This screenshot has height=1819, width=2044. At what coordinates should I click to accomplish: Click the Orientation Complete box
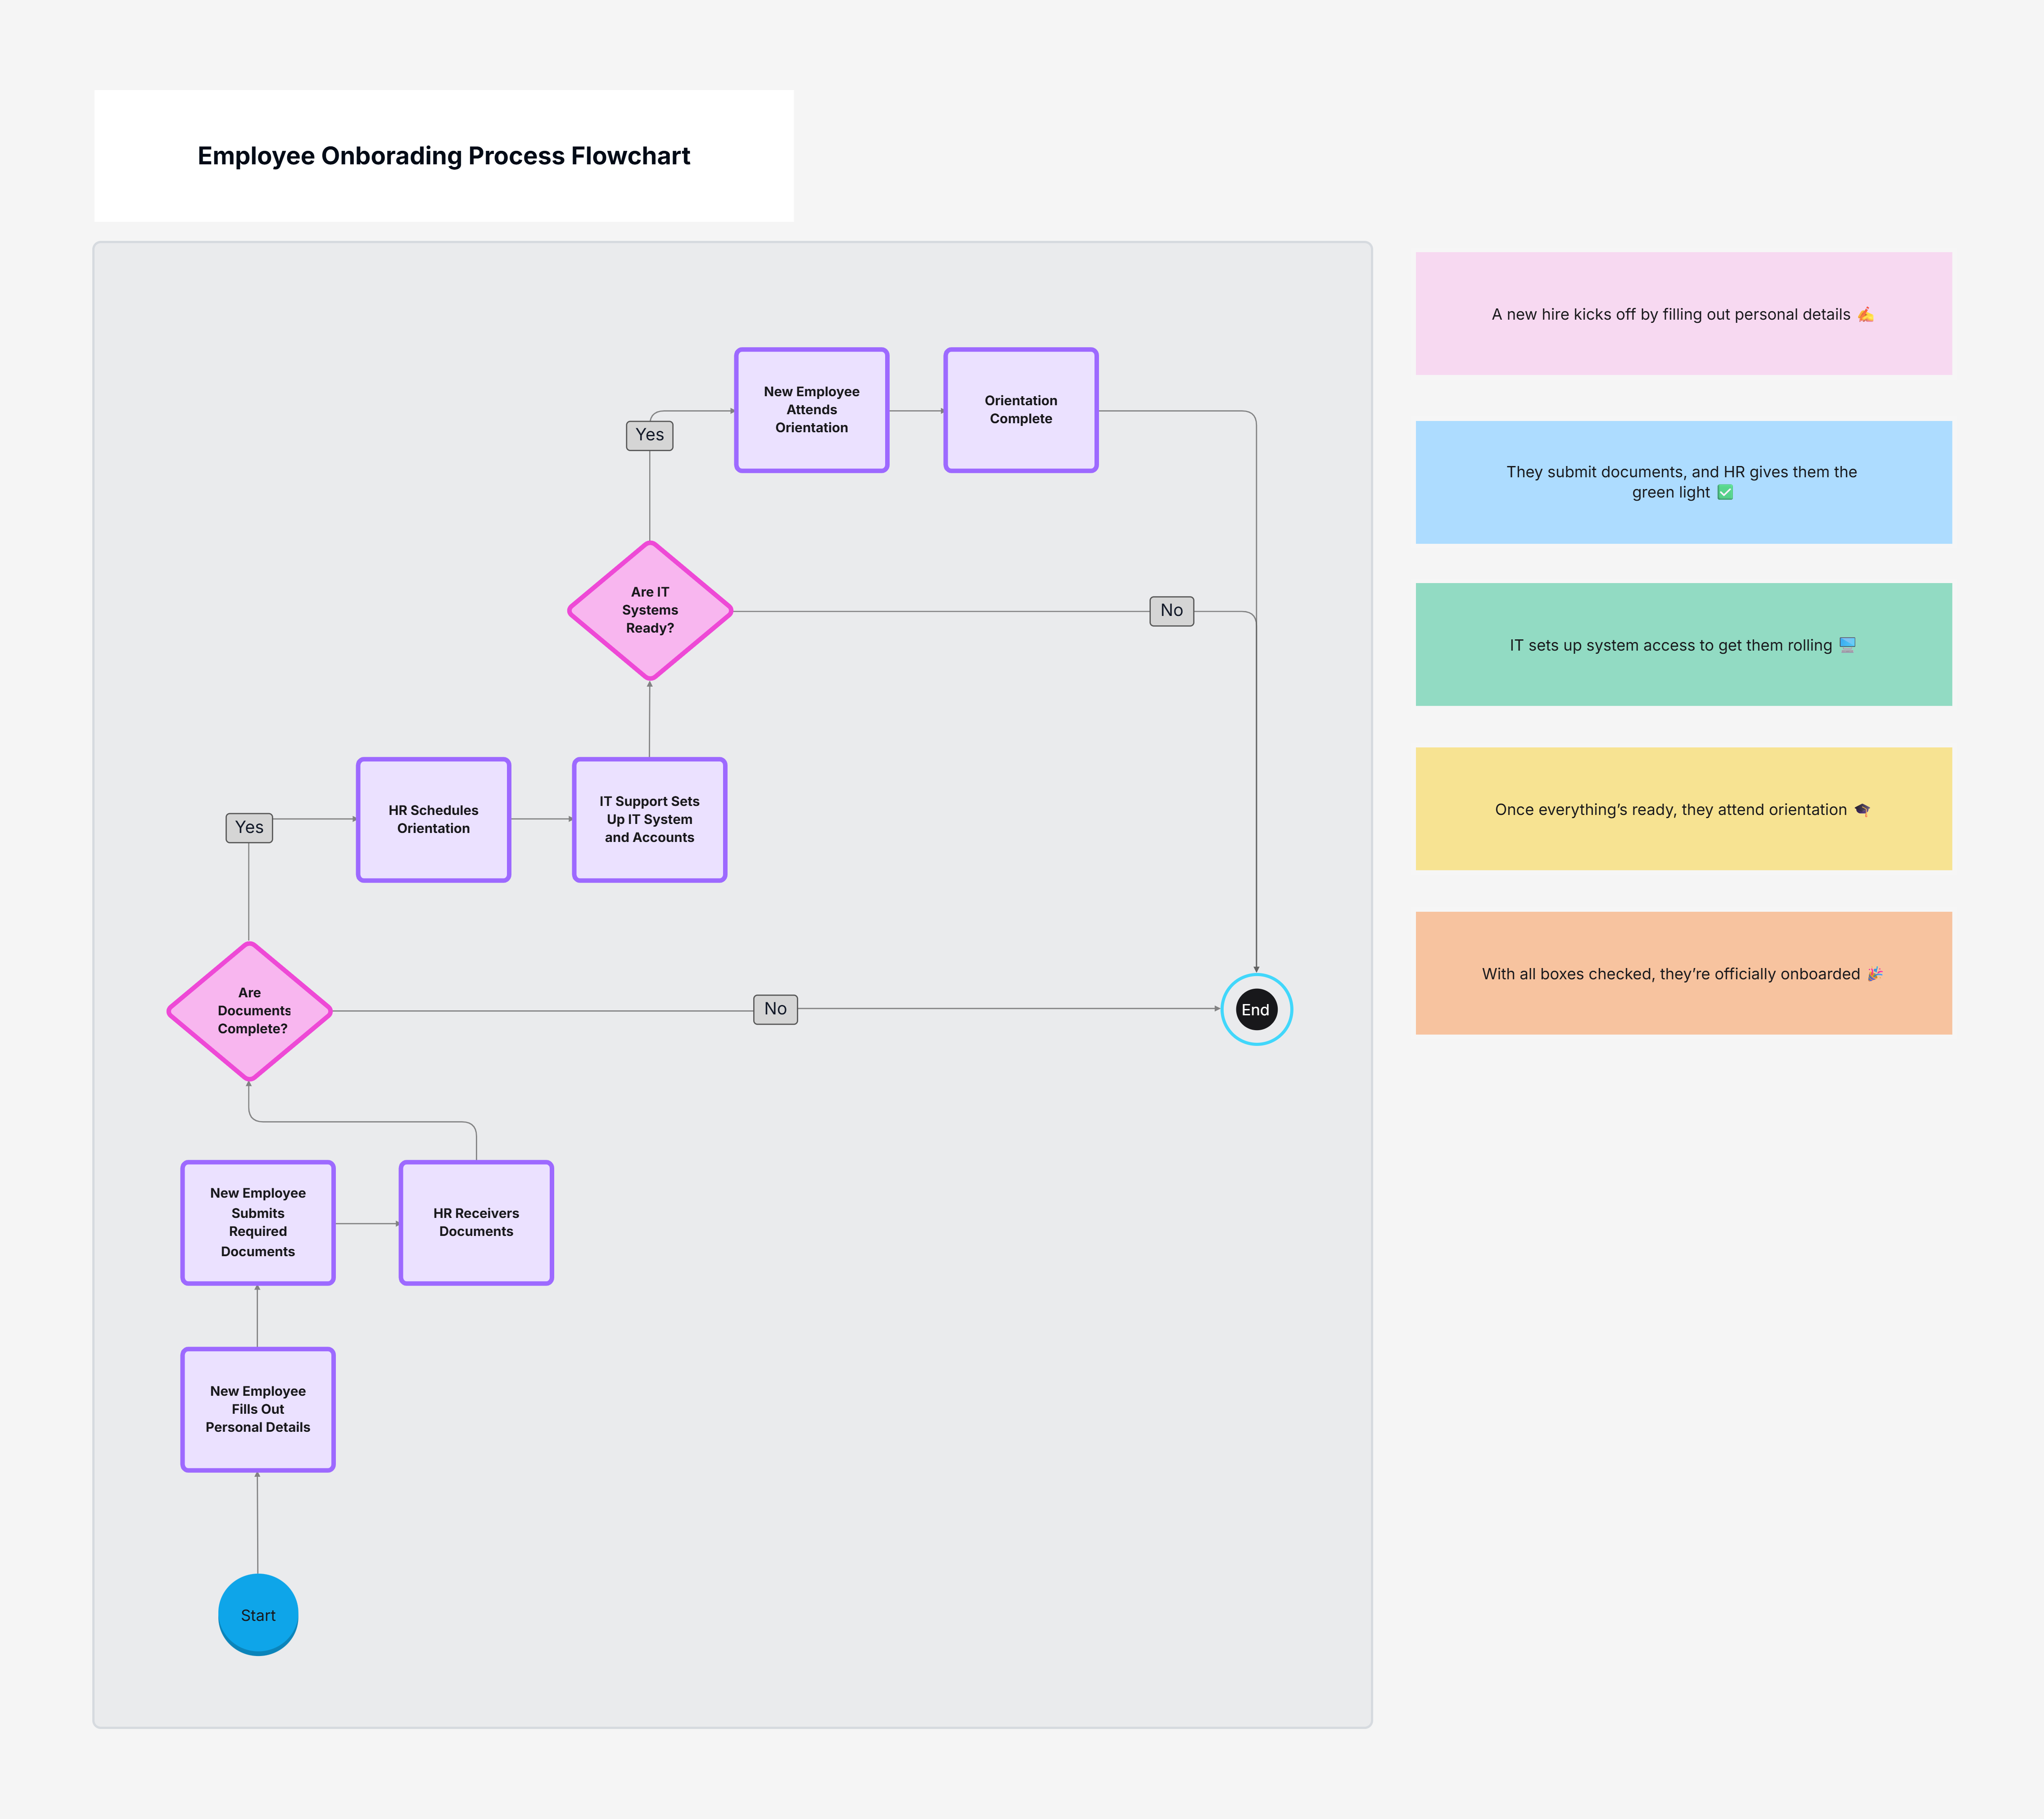1021,410
